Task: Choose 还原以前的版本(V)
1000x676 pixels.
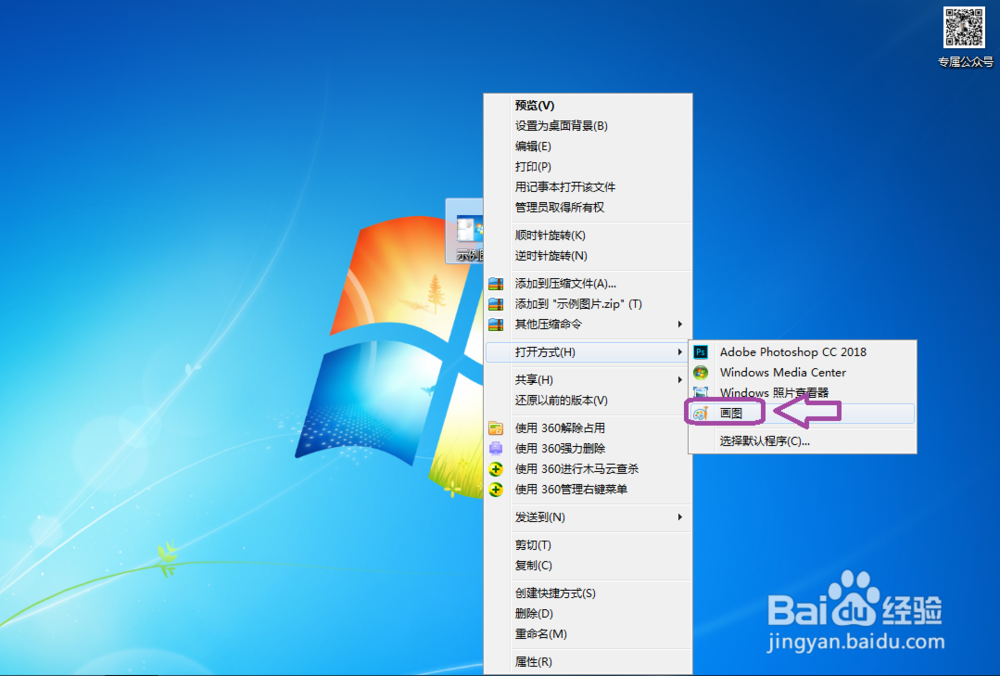Action: click(x=587, y=400)
